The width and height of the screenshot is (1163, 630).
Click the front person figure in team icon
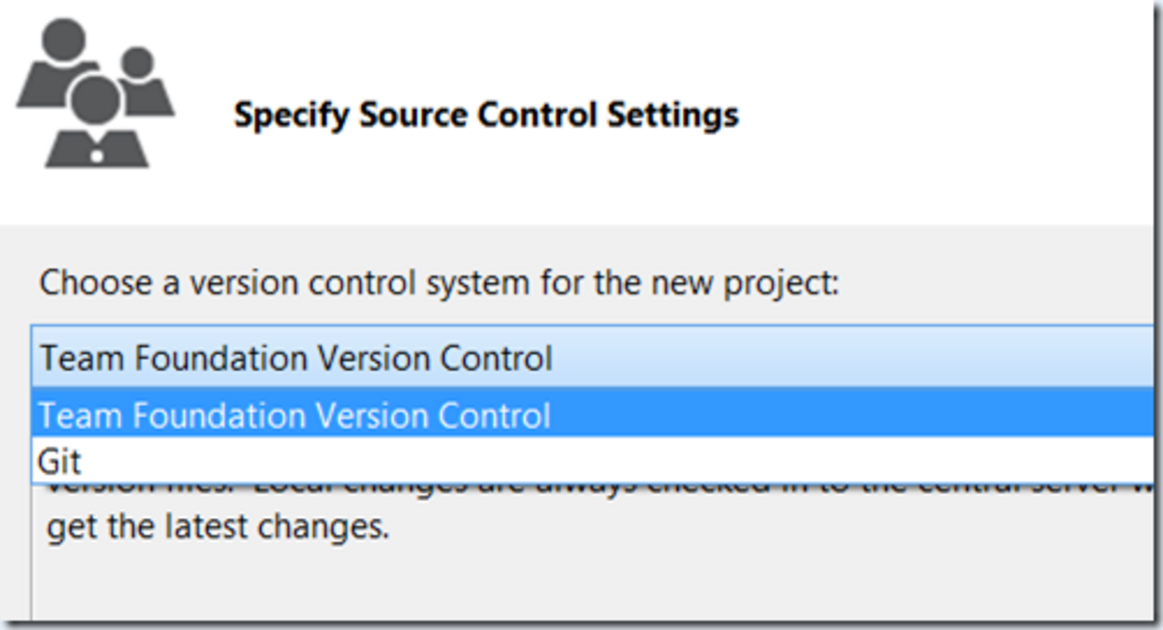click(96, 122)
